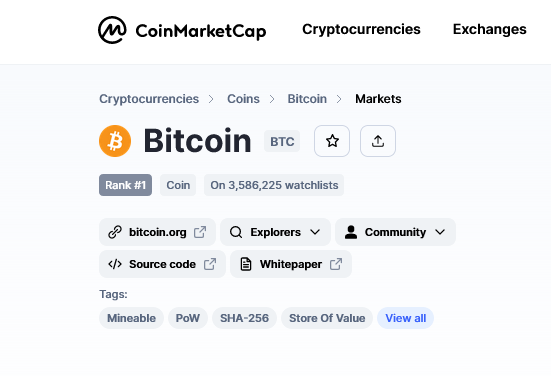The width and height of the screenshot is (551, 376).
Task: Click View all tags button
Action: [x=406, y=318]
